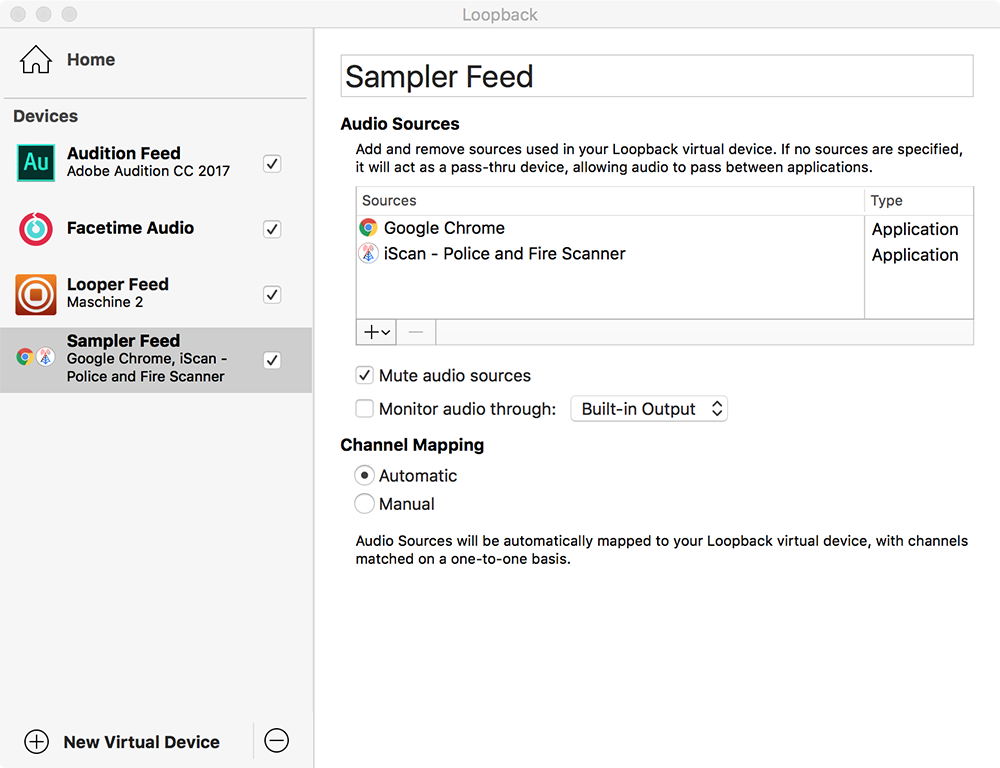
Task: Click the remove source minus button
Action: coord(416,332)
